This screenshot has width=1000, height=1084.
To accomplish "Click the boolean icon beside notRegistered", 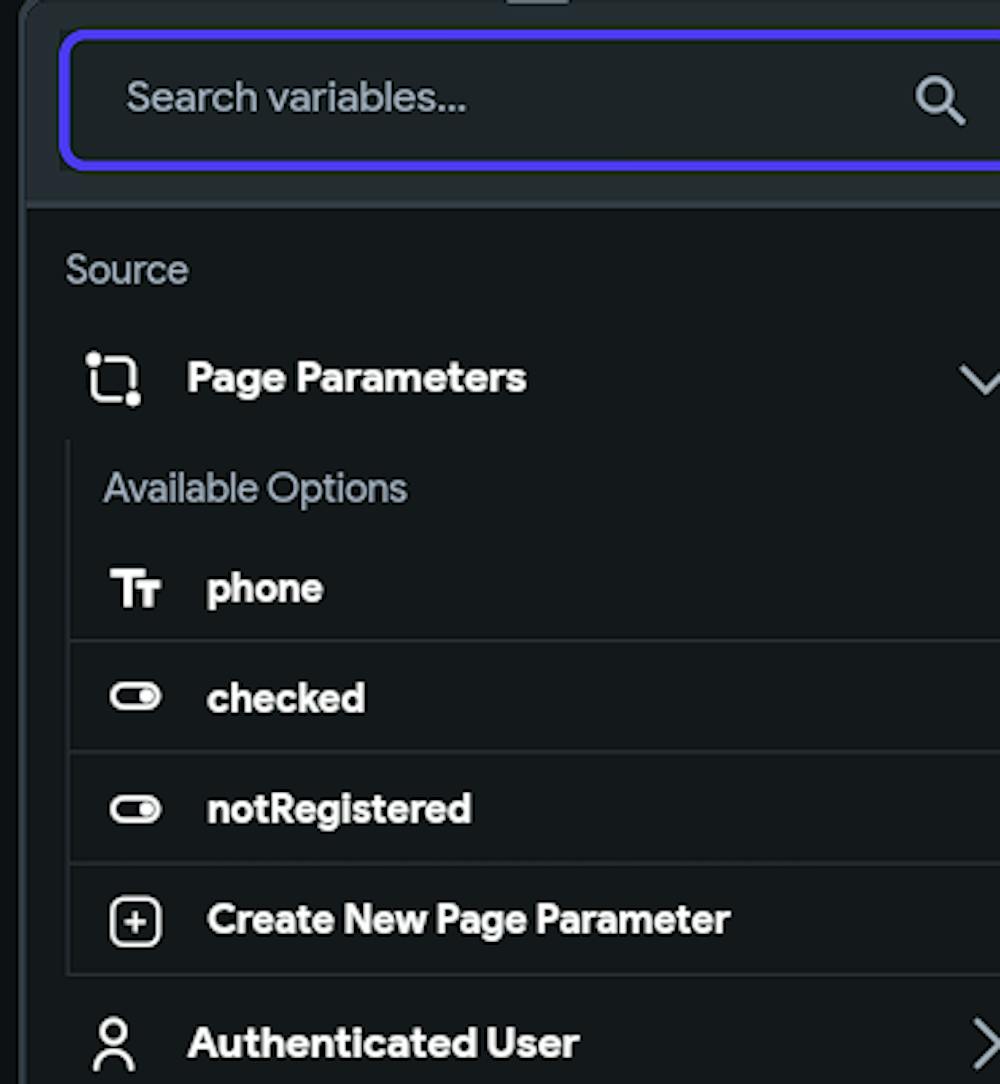I will 135,808.
